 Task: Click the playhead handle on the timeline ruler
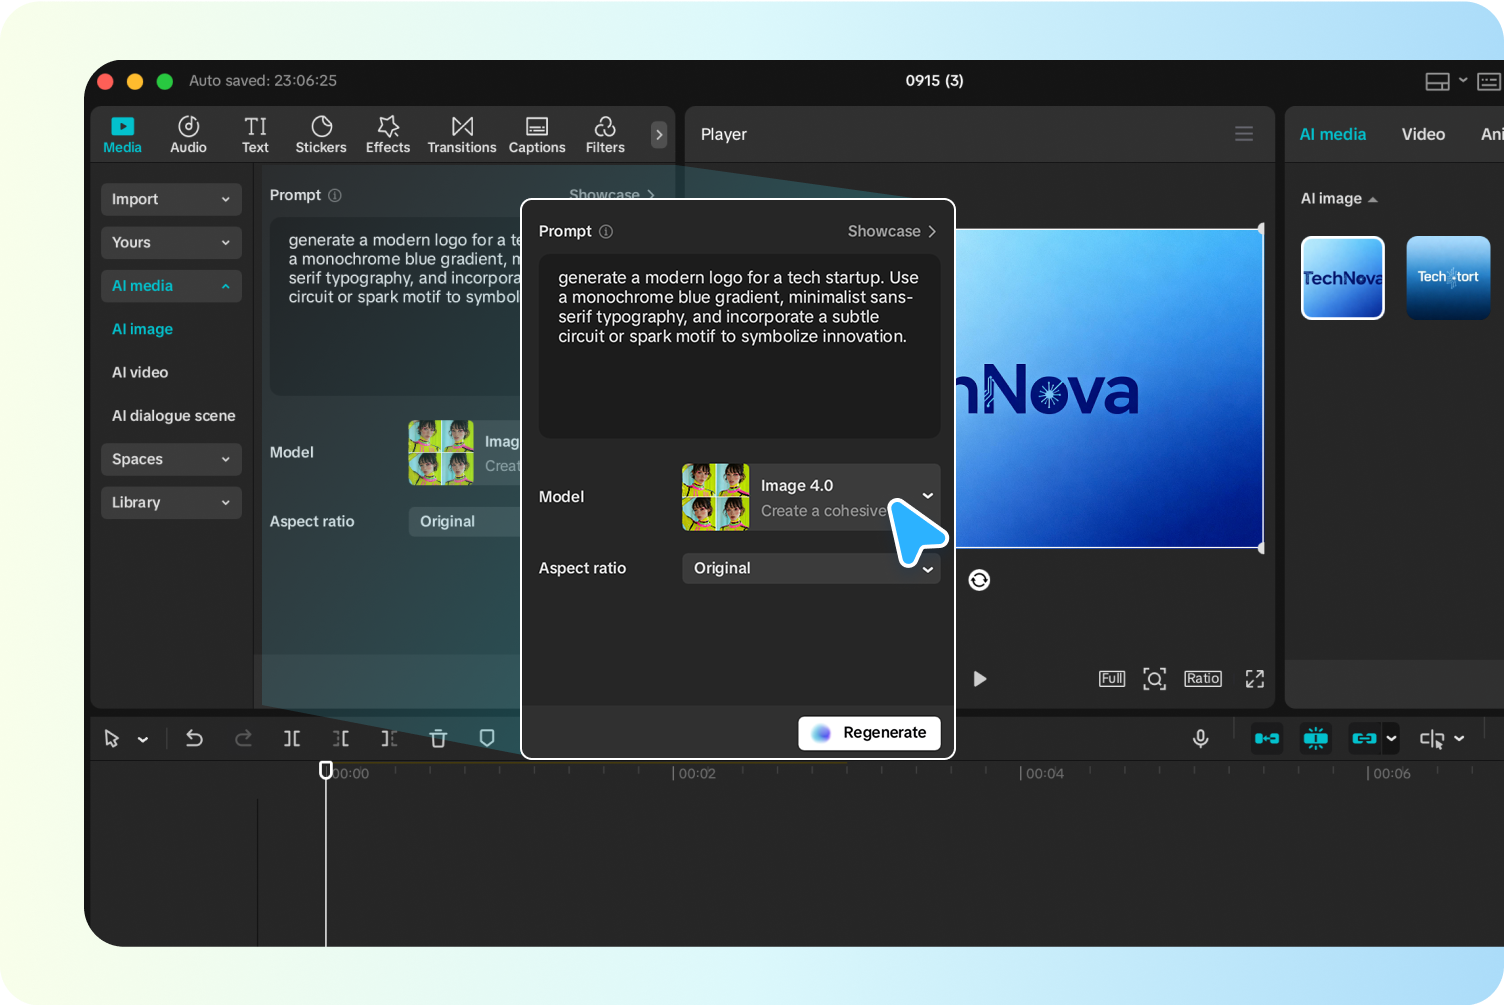(326, 770)
